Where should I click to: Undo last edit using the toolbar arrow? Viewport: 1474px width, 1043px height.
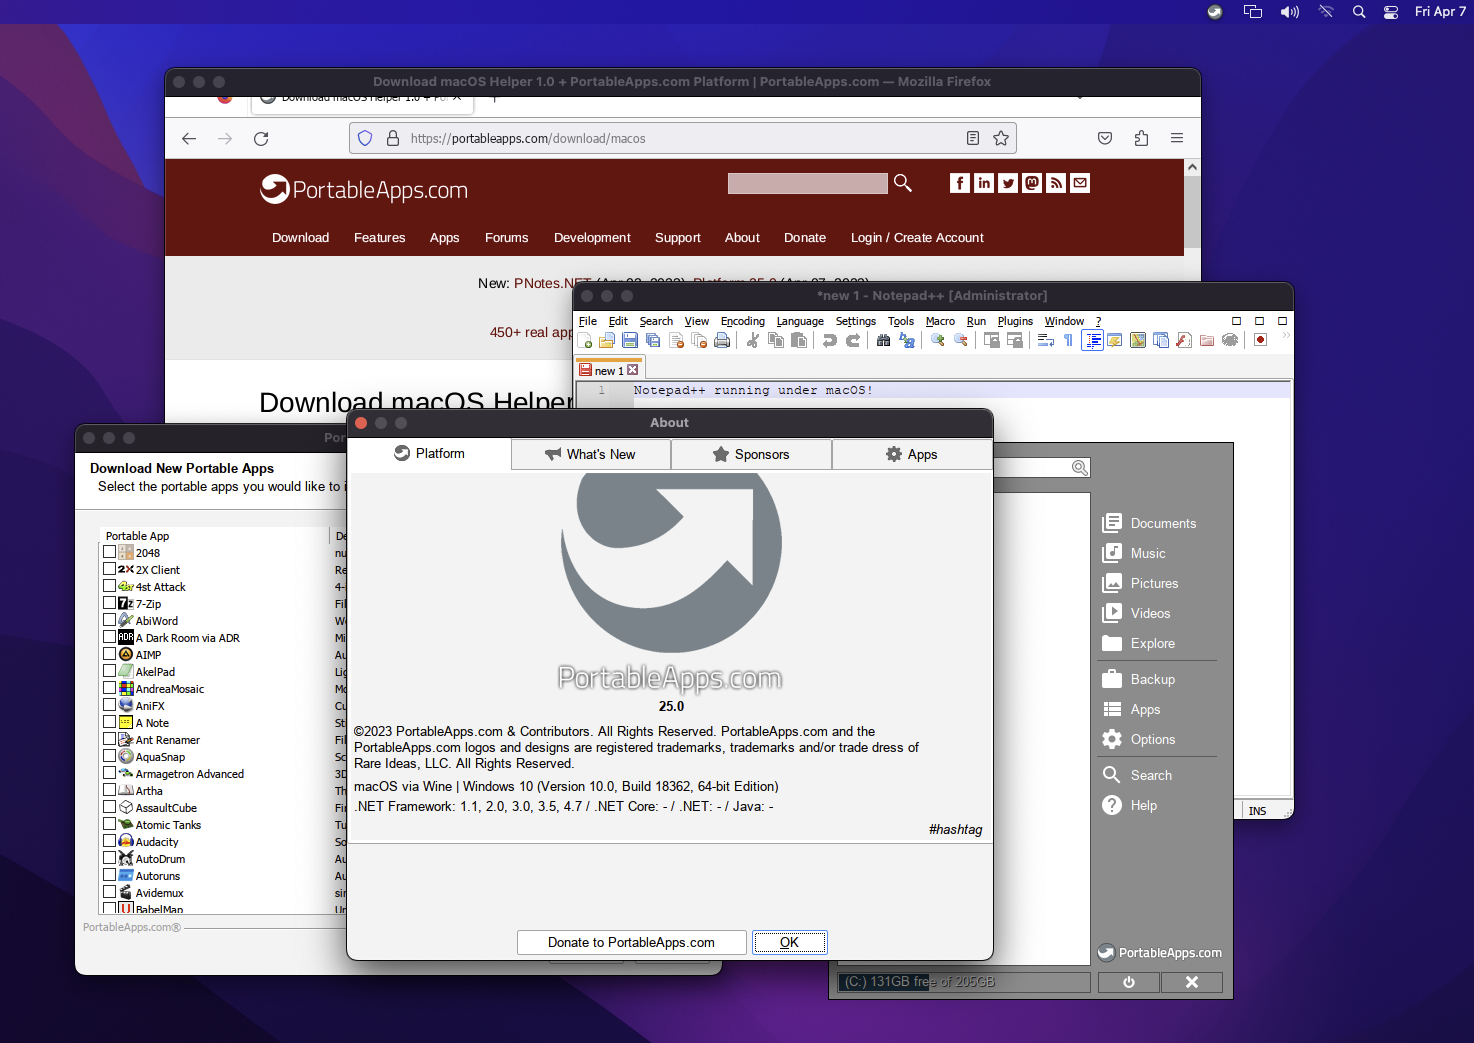coord(828,340)
